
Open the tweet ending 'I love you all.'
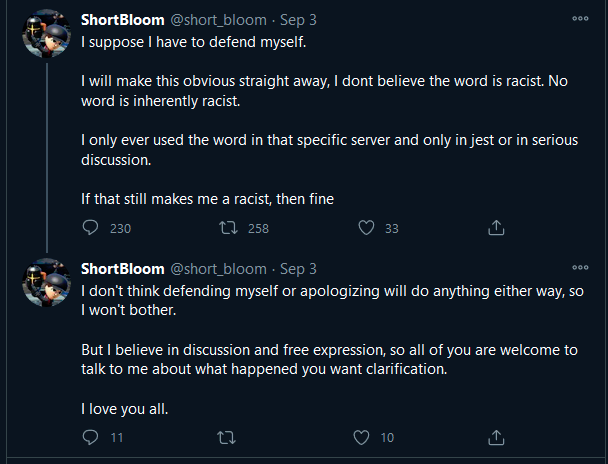(332, 350)
